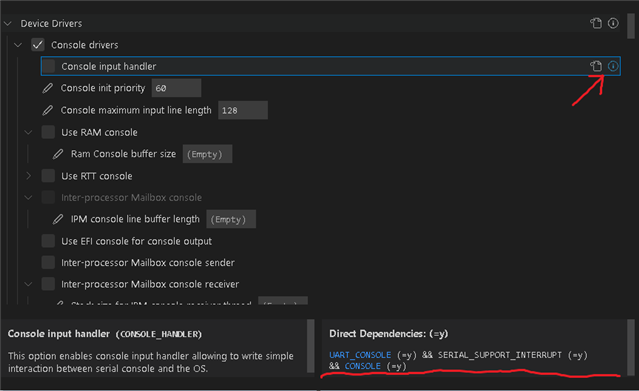Click copy icon on Device Drivers row
This screenshot has width=639, height=391.
pyautogui.click(x=596, y=23)
